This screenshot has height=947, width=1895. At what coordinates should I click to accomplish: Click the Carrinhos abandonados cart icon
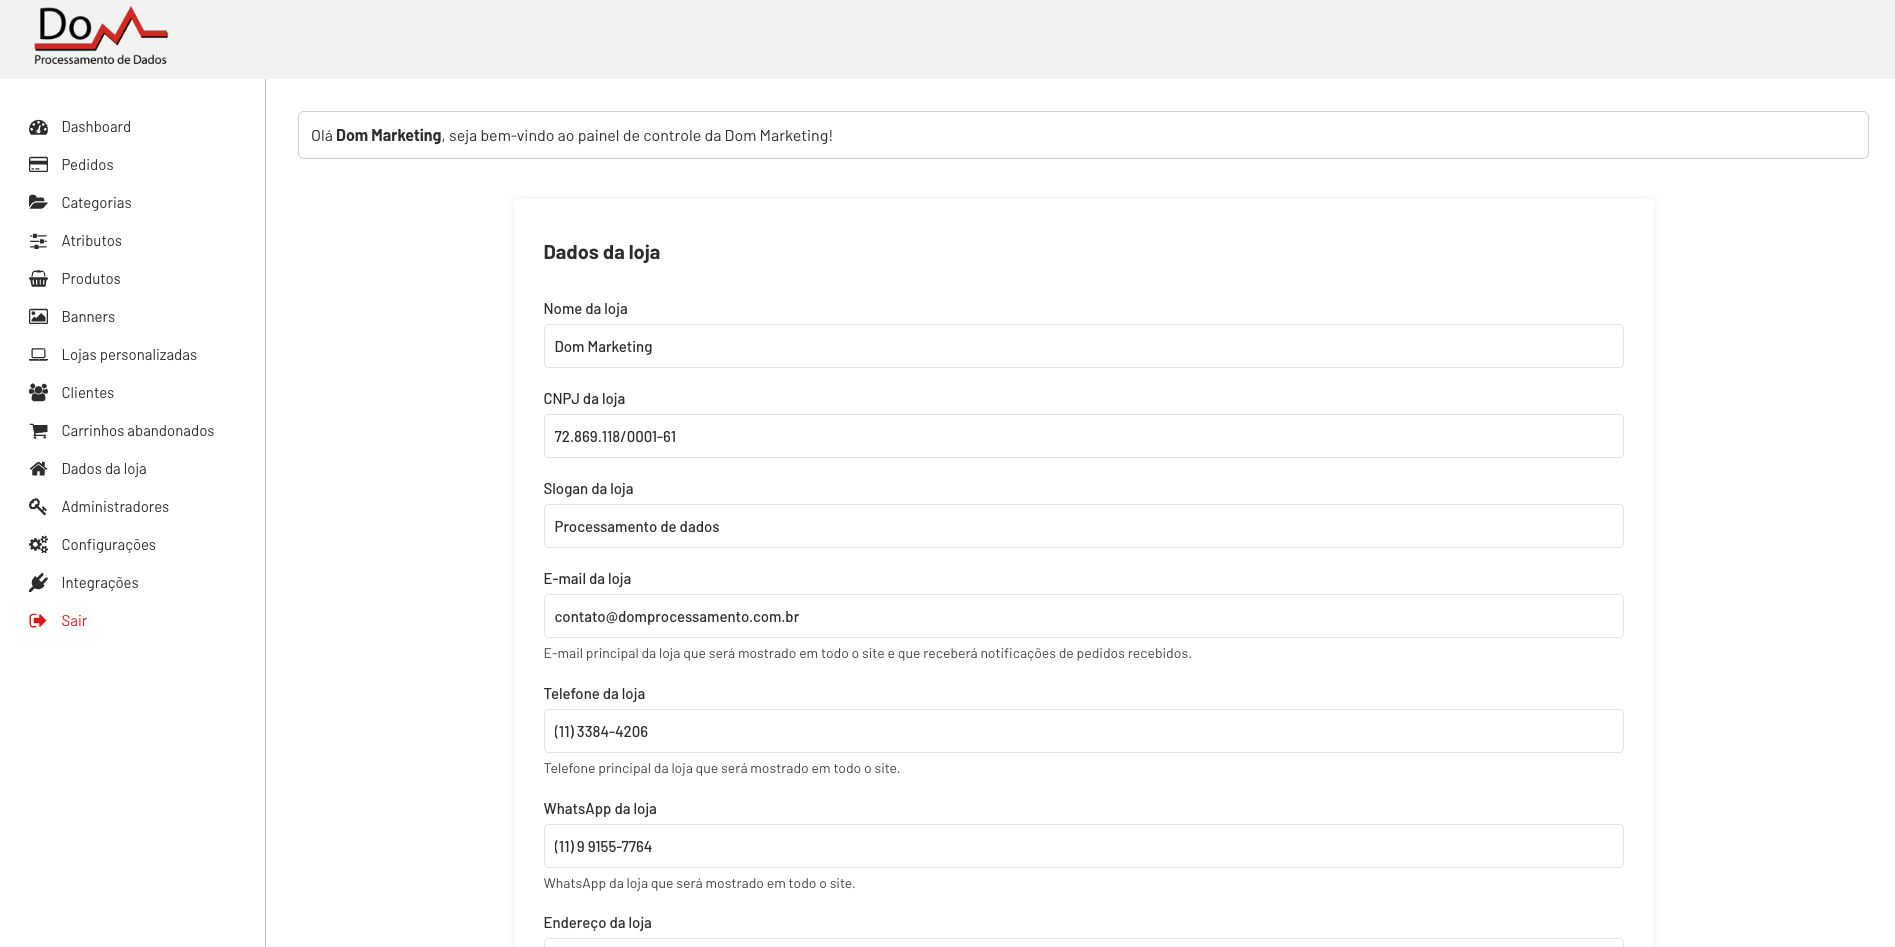pos(38,431)
